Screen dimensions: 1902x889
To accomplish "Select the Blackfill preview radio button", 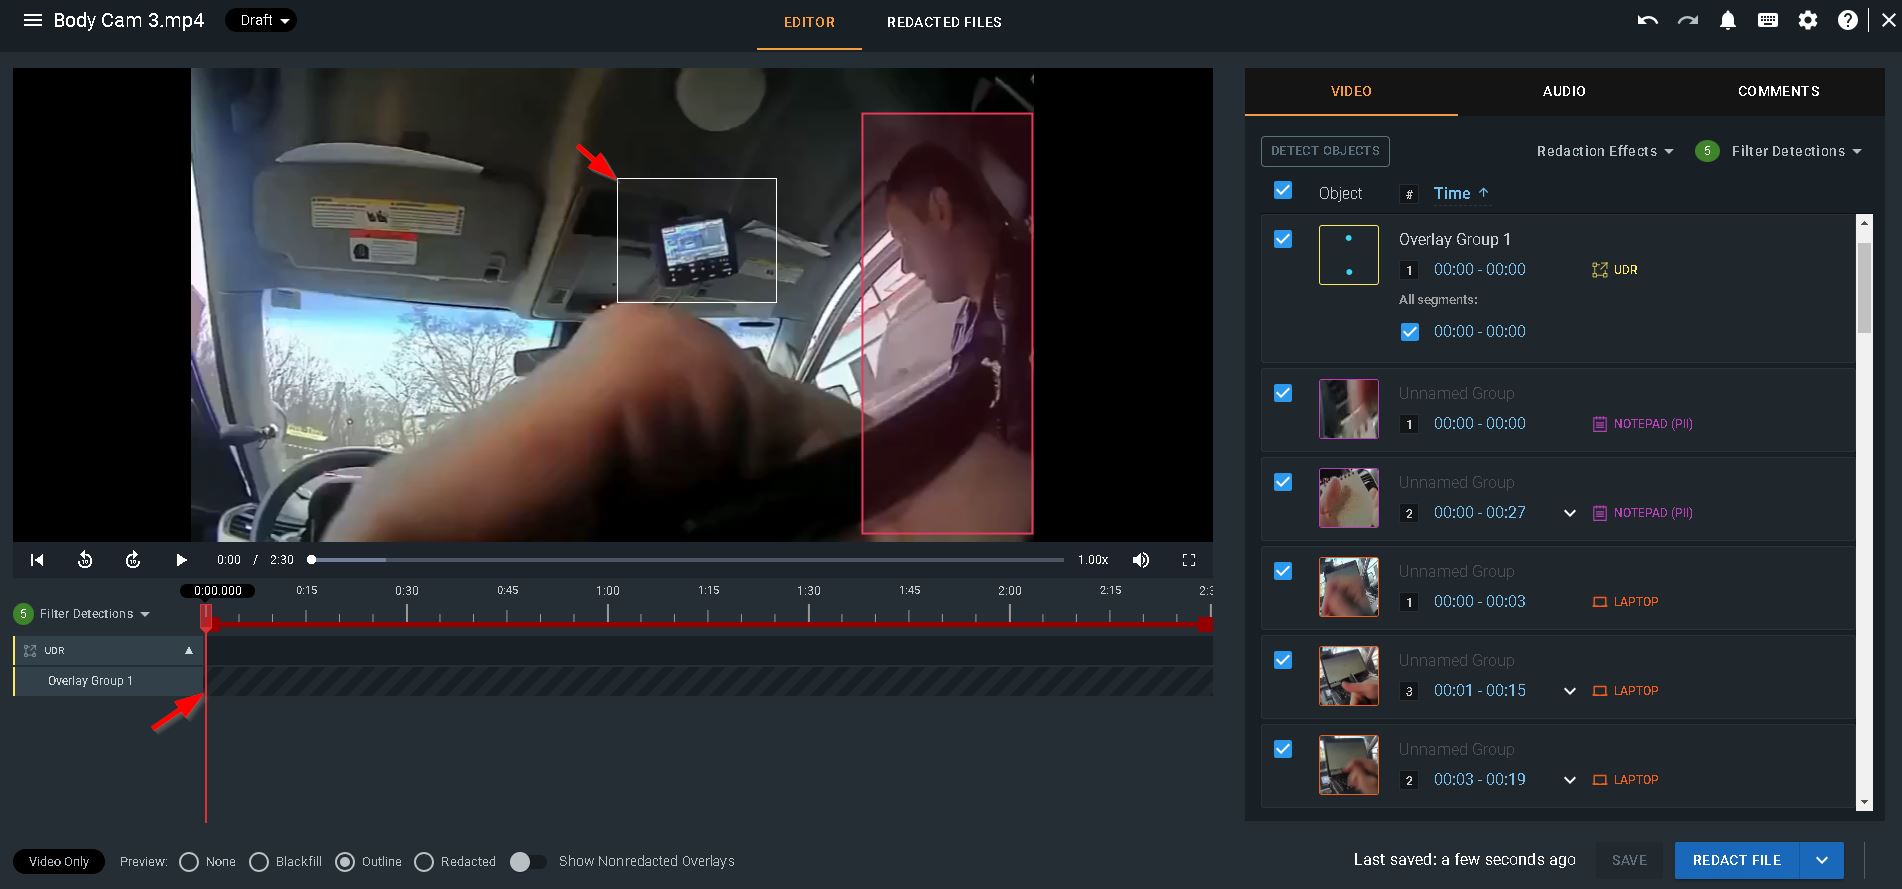I will (x=259, y=862).
